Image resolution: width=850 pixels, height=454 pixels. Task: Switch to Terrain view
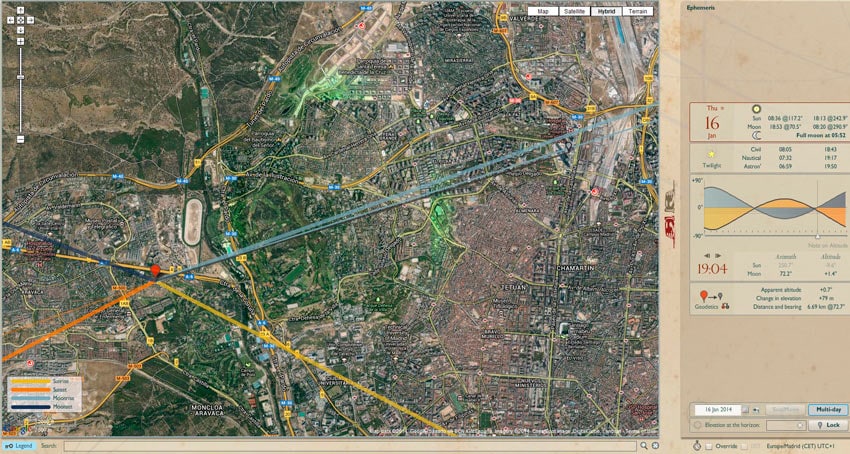638,11
